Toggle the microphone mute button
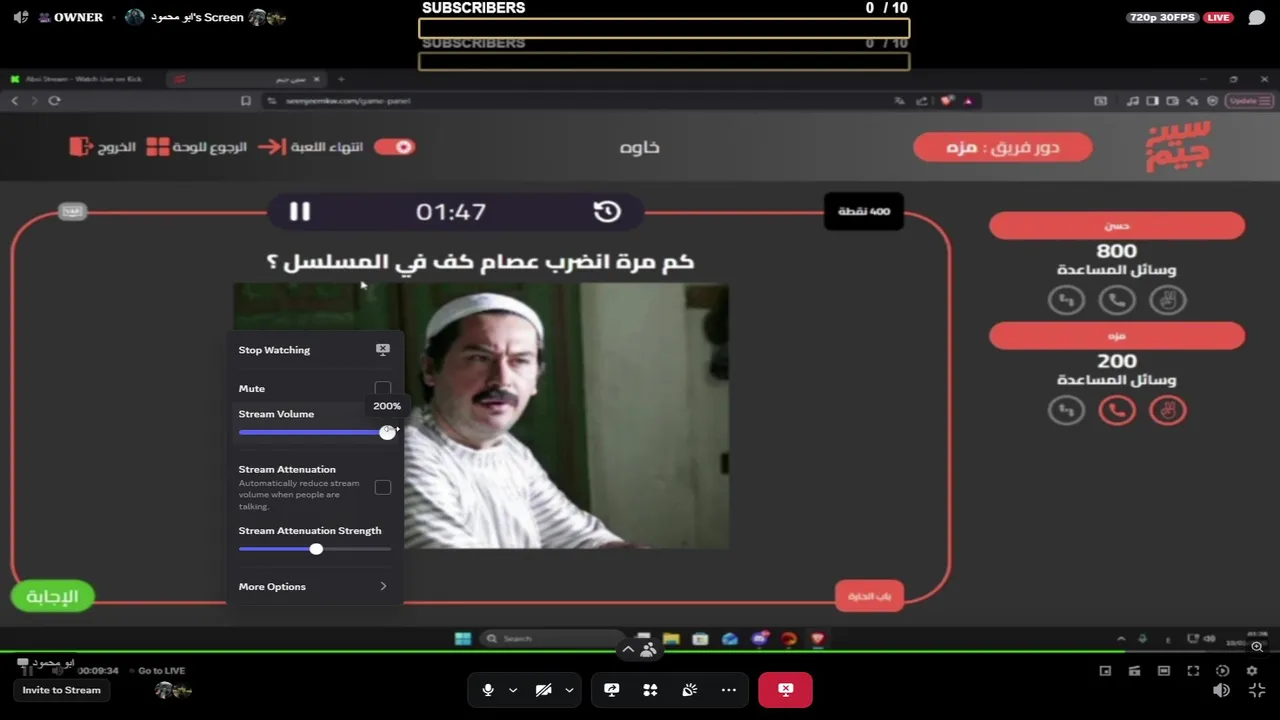The image size is (1280, 720). pyautogui.click(x=488, y=690)
